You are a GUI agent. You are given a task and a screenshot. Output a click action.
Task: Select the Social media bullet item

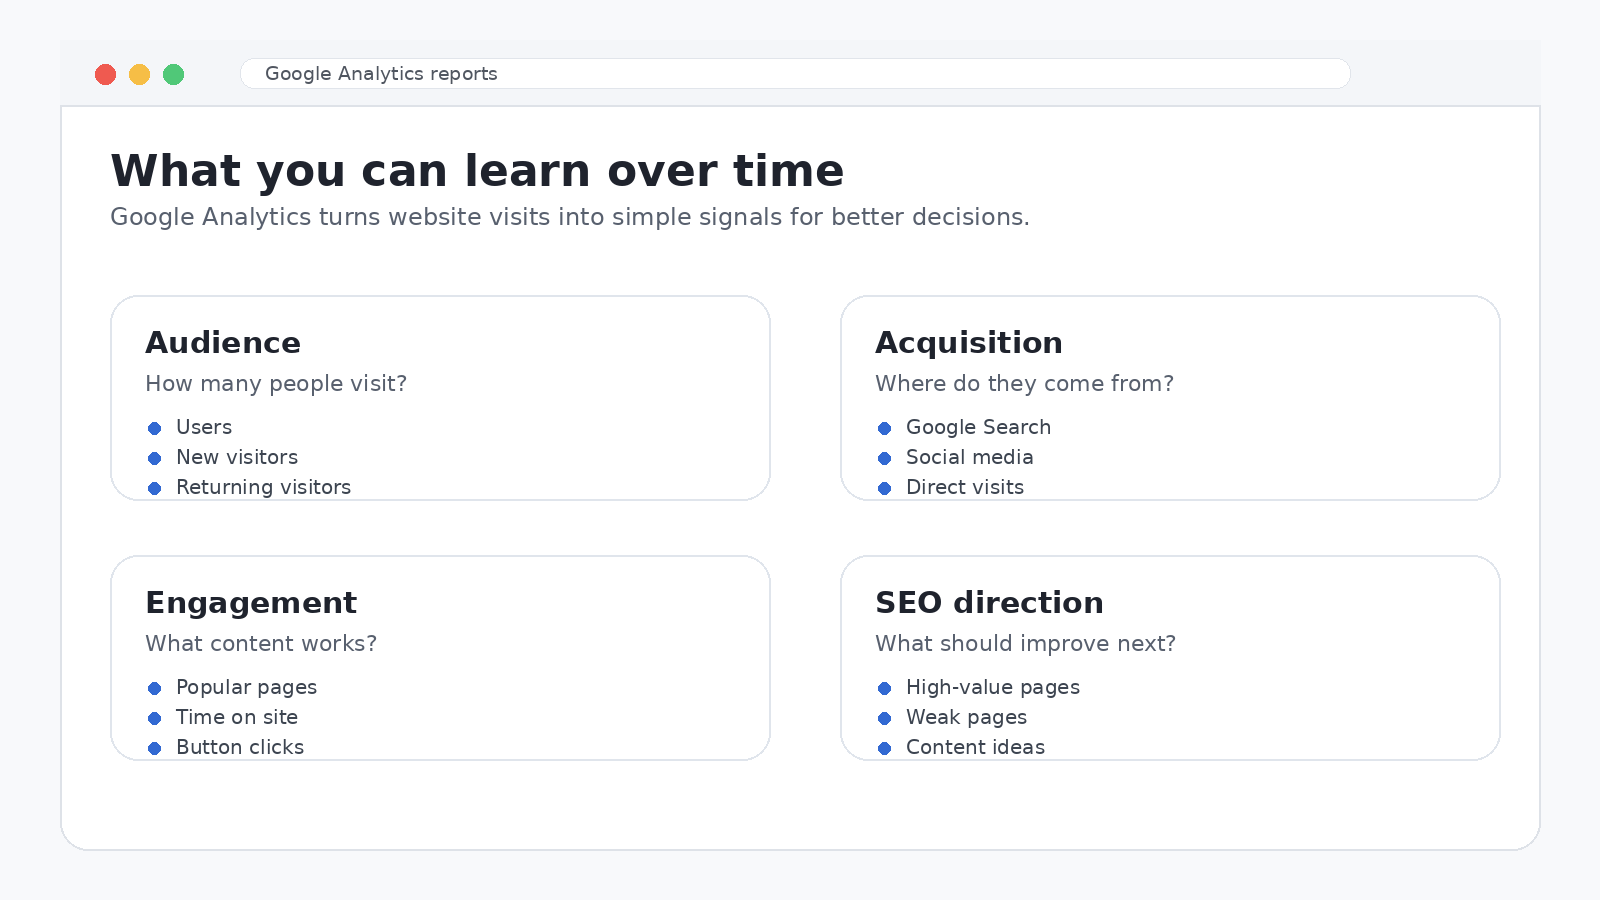tap(955, 457)
